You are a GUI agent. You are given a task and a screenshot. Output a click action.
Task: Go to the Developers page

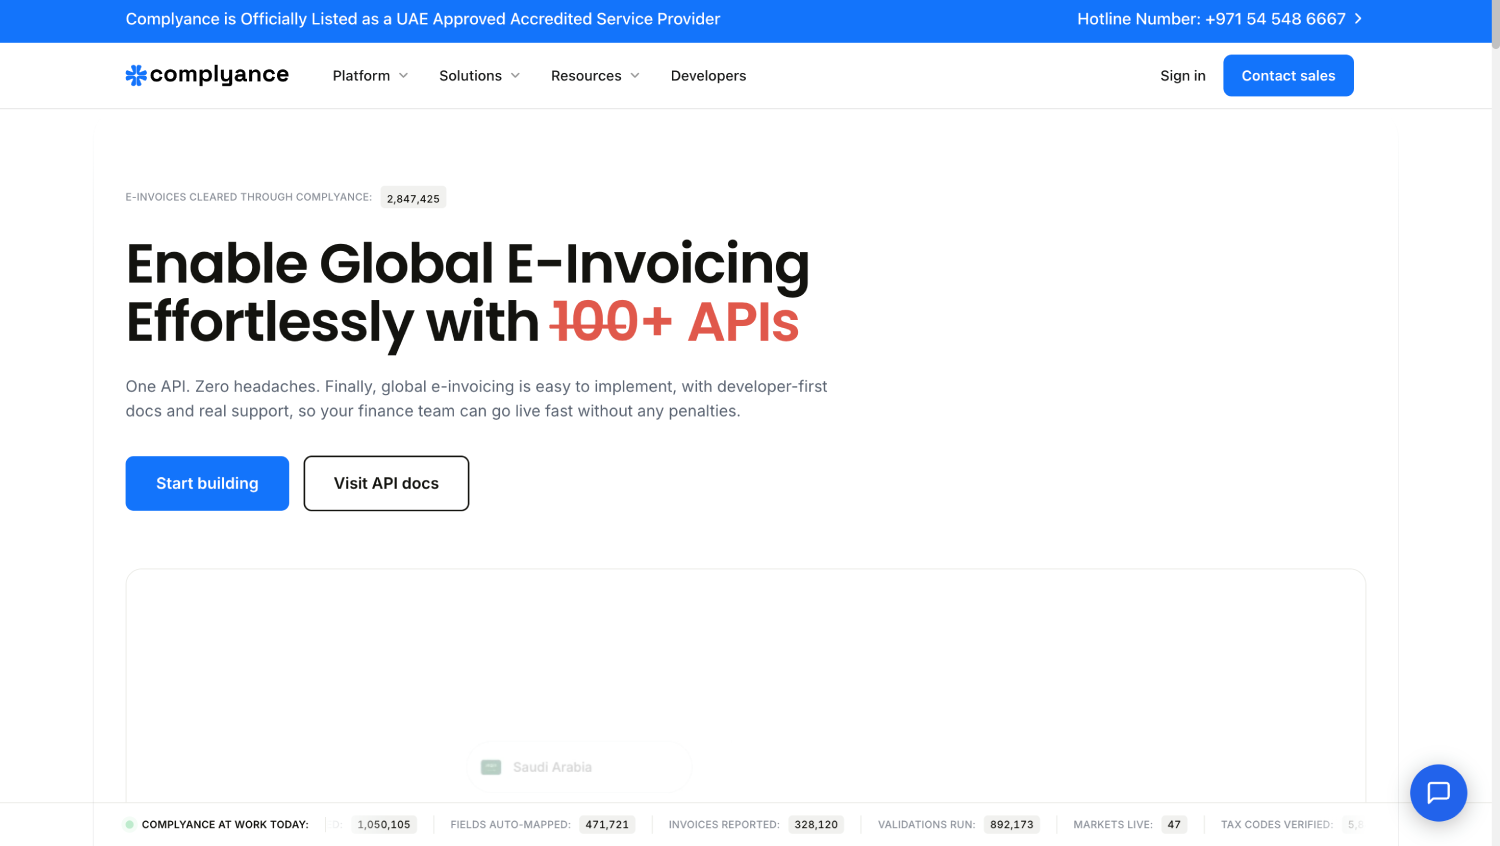click(708, 76)
